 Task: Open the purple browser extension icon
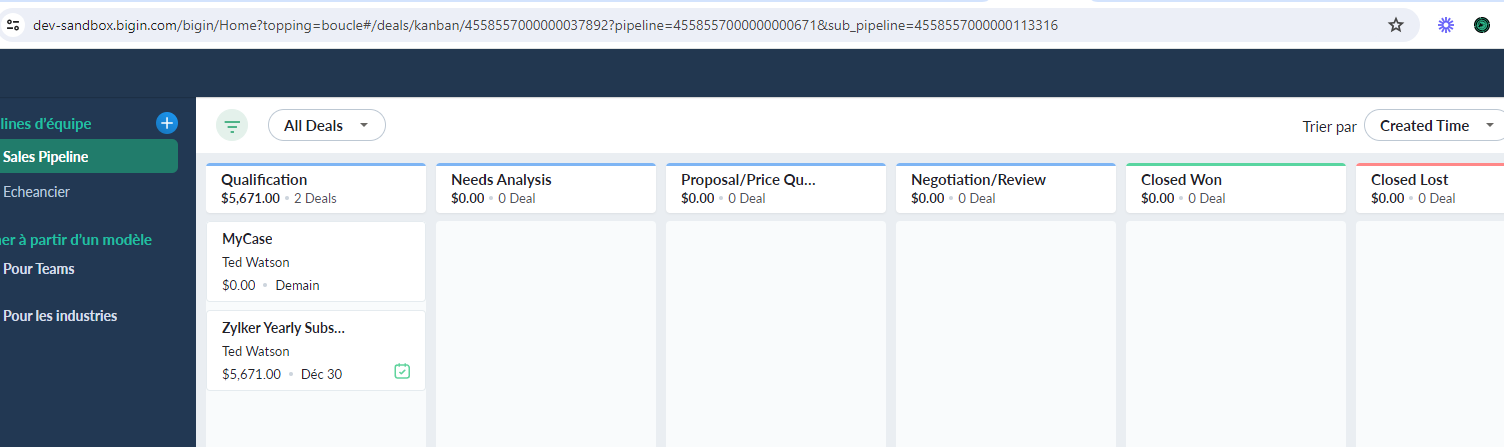coord(1445,25)
